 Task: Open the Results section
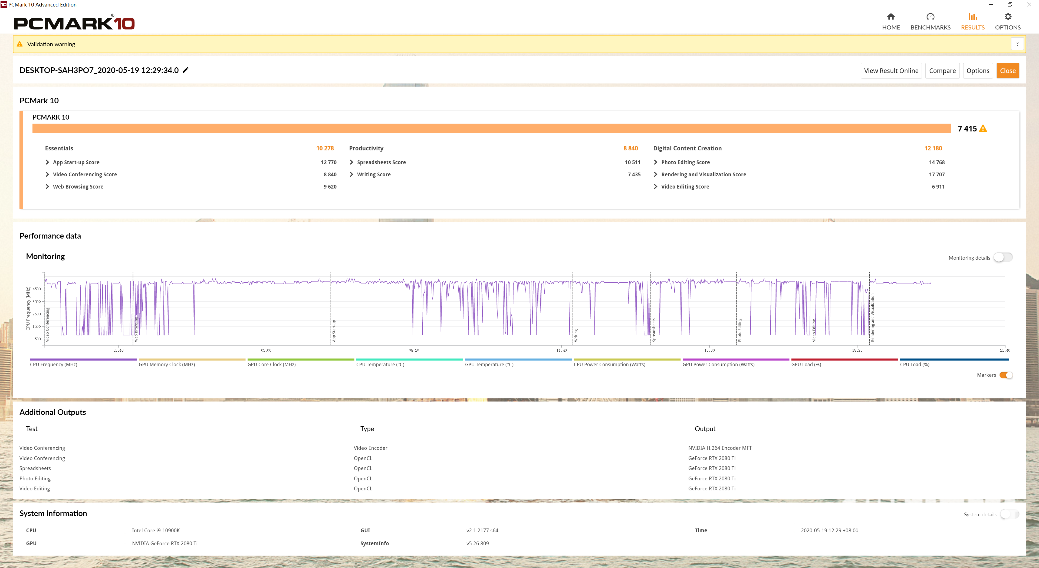[973, 21]
